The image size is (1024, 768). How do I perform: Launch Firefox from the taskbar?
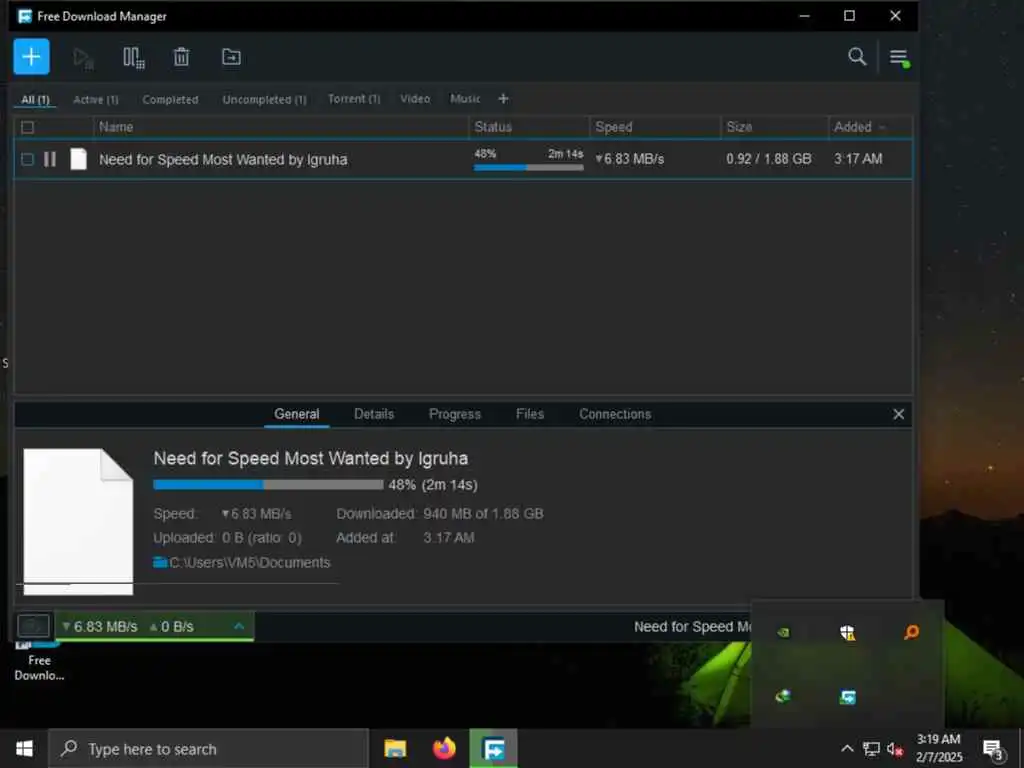tap(444, 748)
